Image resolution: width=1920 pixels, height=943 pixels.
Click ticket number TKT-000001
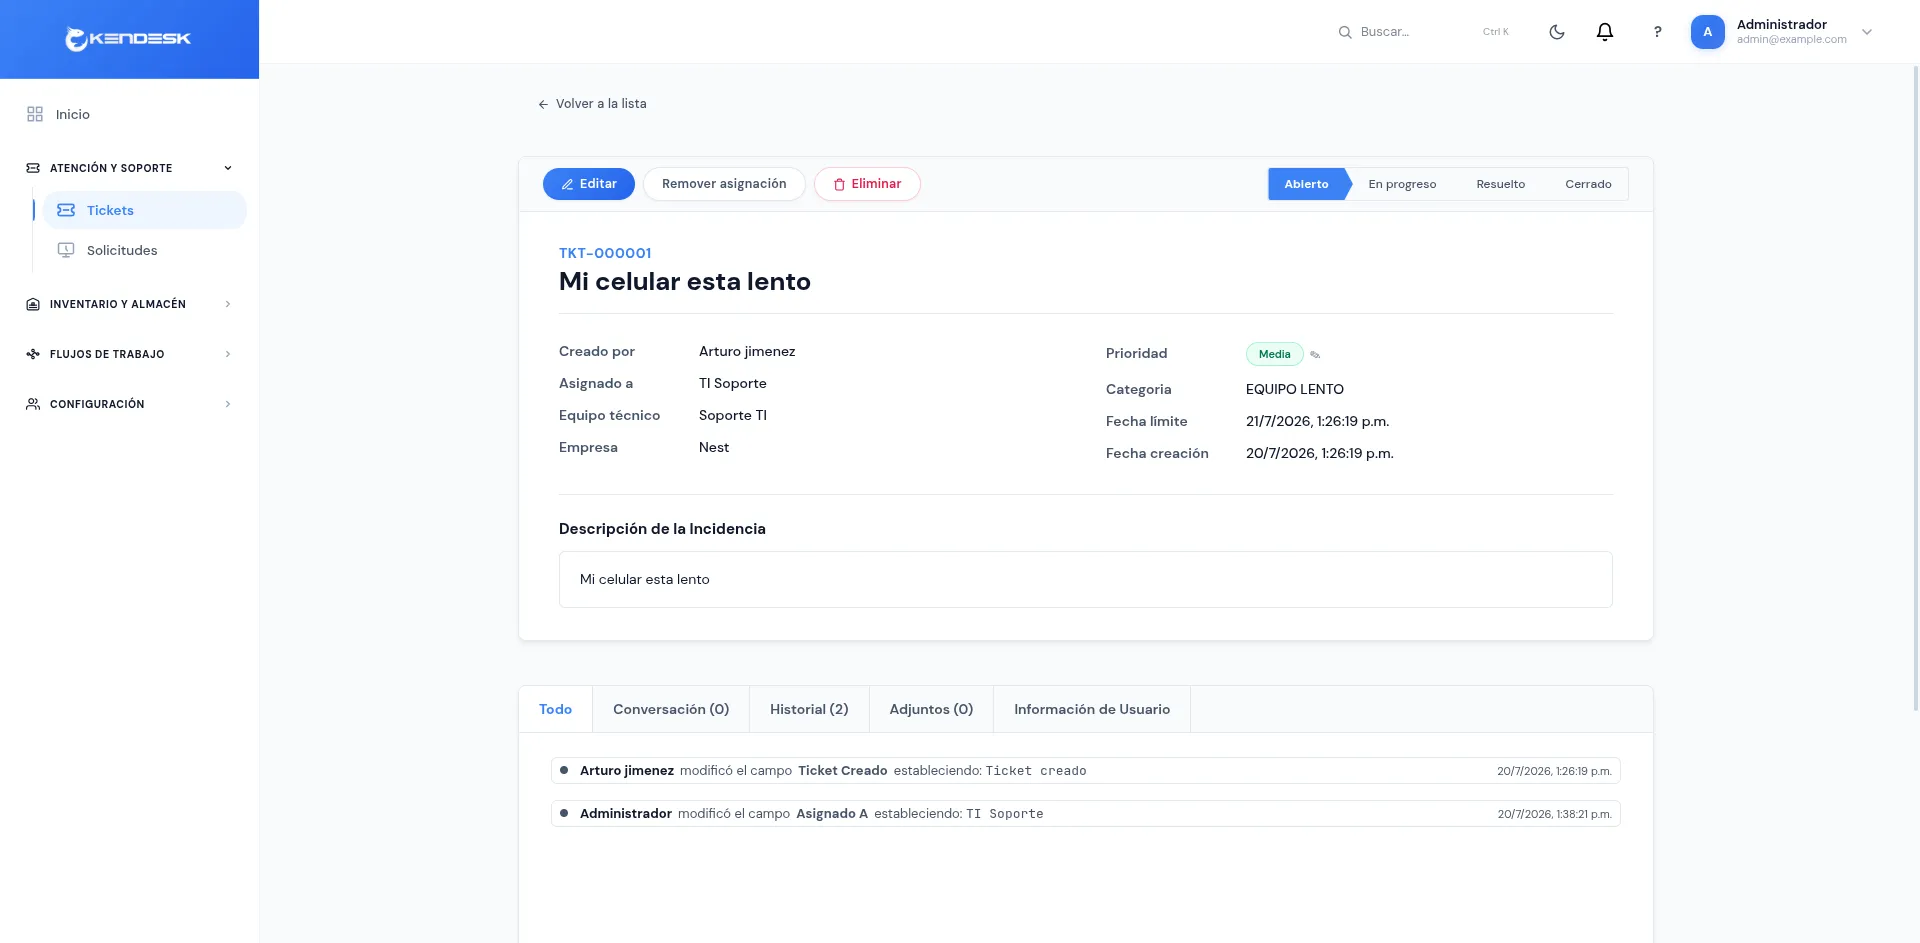(605, 253)
